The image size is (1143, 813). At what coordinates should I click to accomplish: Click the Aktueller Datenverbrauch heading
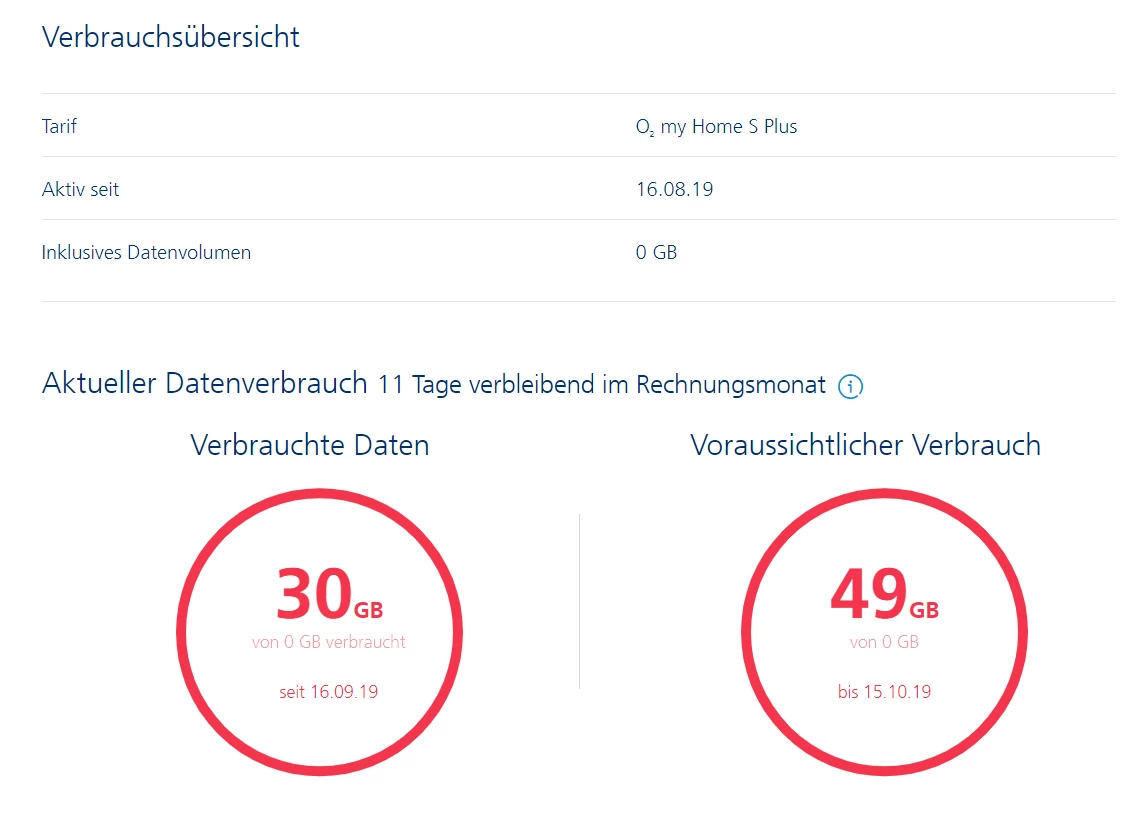tap(204, 384)
